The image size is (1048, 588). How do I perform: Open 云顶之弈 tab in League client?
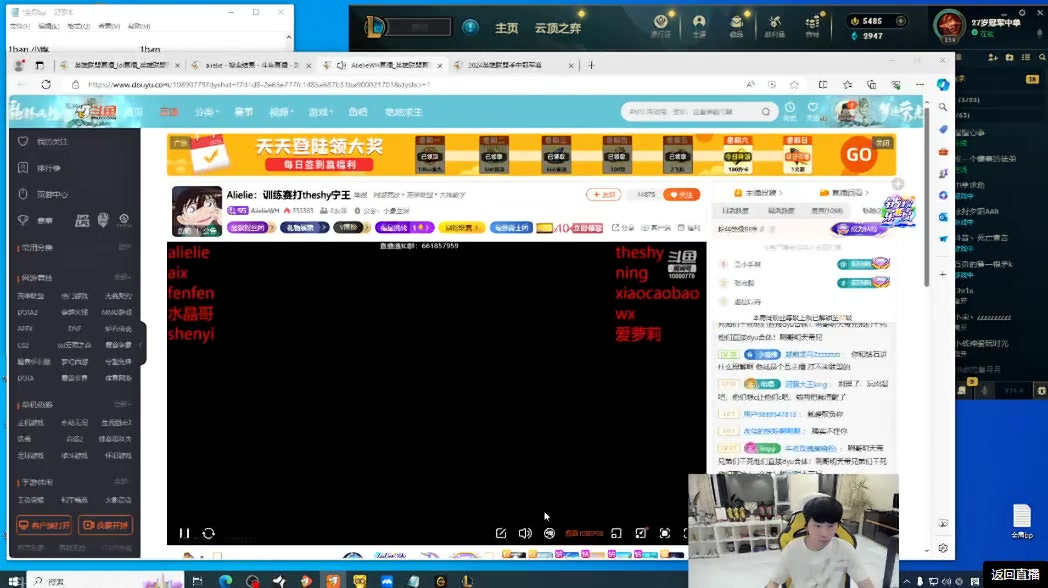pos(557,28)
